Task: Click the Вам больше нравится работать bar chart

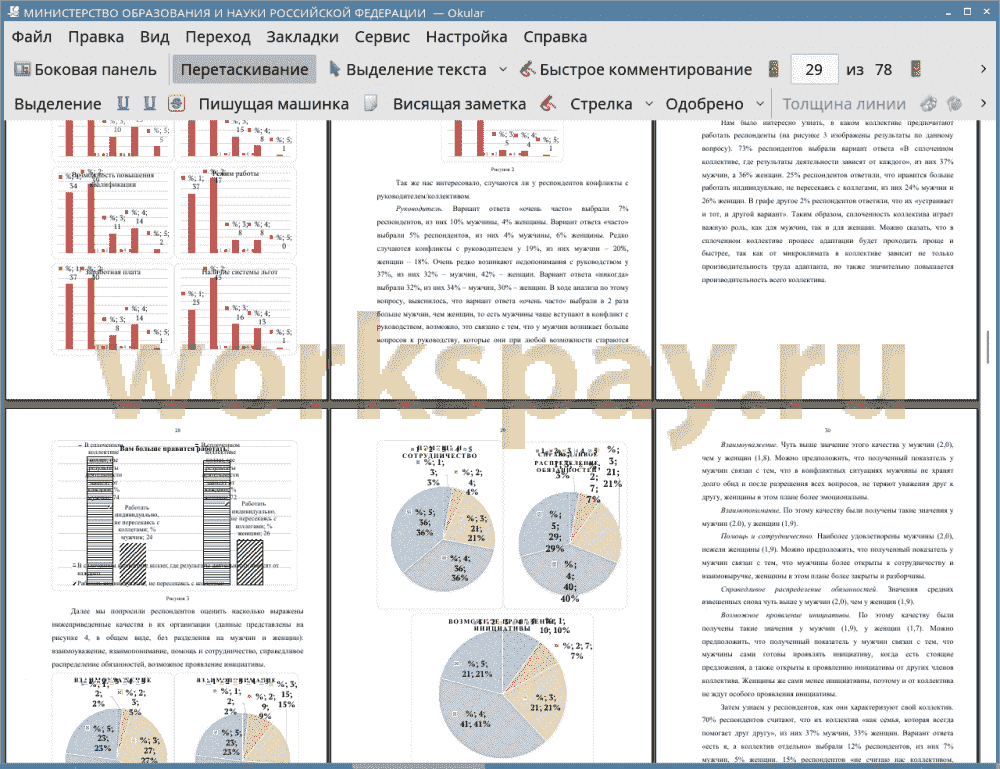Action: [175, 515]
